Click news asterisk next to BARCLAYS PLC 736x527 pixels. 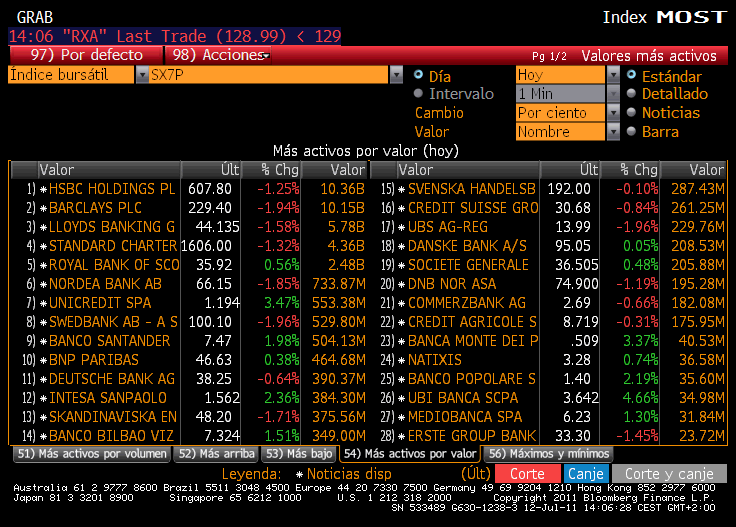click(x=43, y=208)
